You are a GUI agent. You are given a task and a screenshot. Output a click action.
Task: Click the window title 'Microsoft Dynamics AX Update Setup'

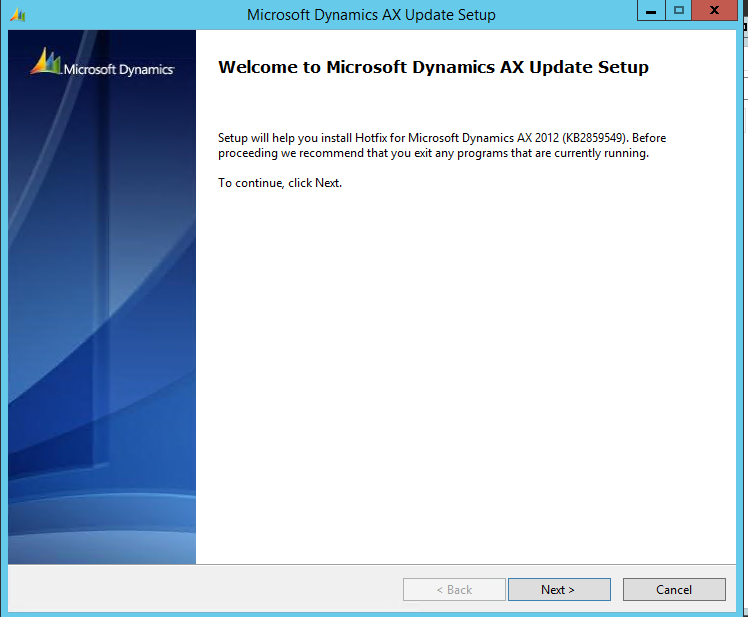[371, 15]
